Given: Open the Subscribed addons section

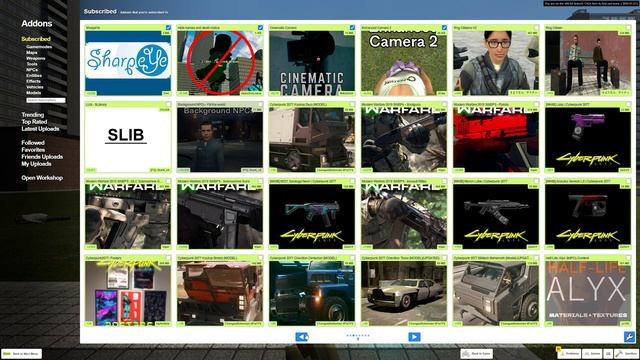Looking at the screenshot, I should click(36, 39).
